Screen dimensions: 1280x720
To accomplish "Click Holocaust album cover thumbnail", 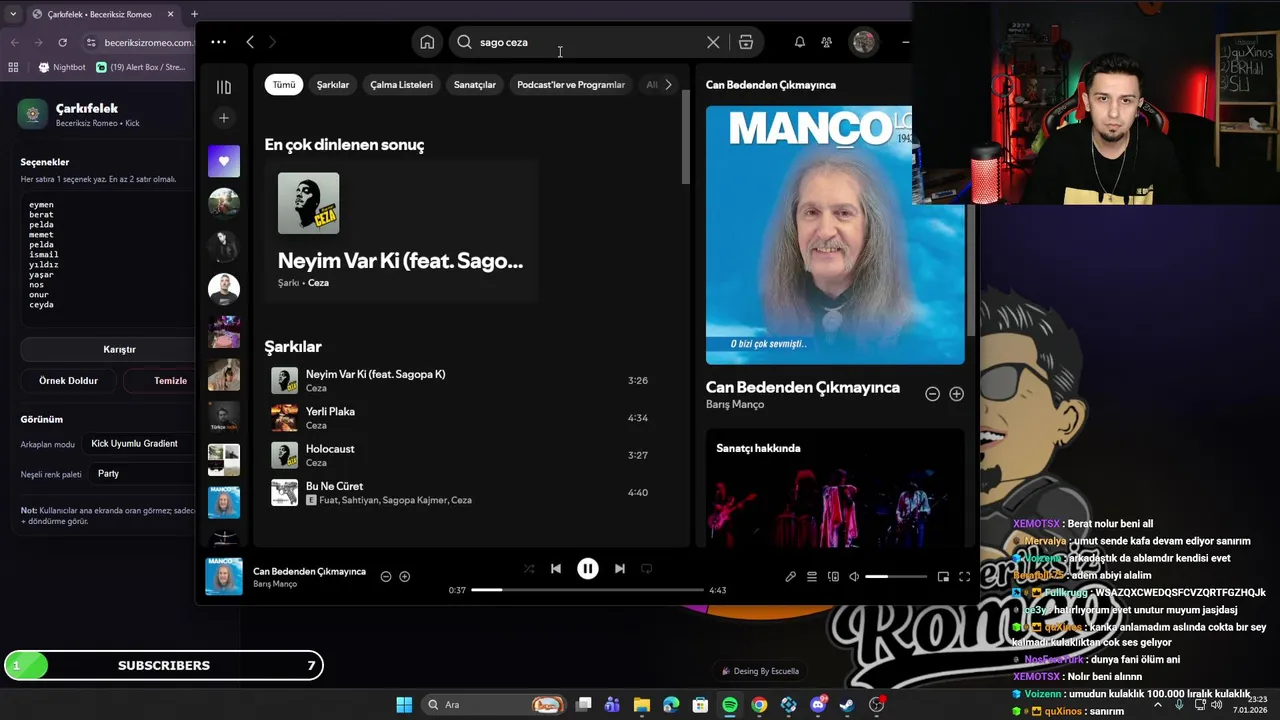I will click(285, 455).
